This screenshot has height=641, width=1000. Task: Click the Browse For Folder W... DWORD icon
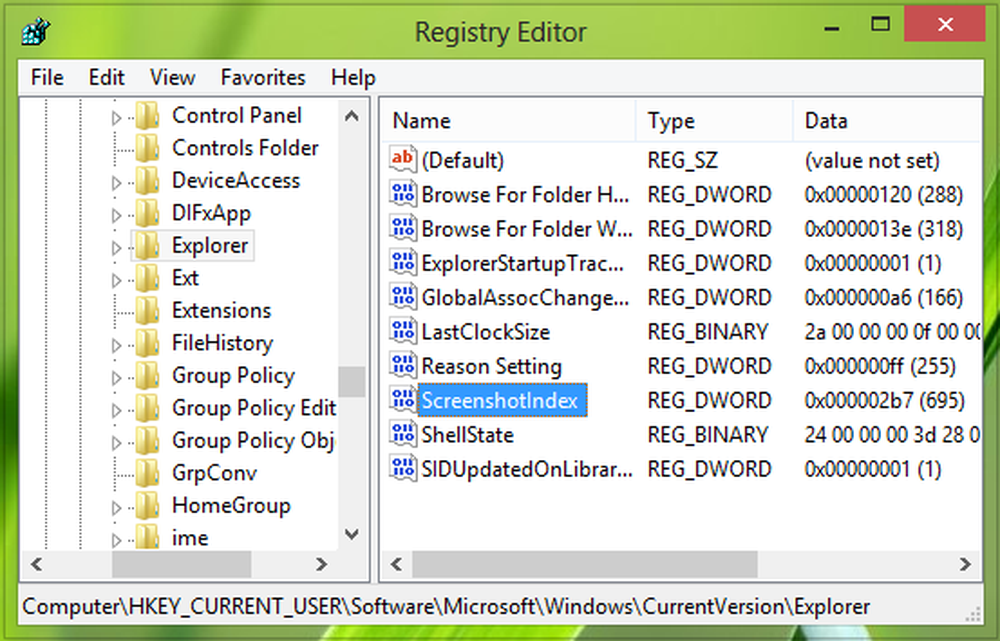pyautogui.click(x=403, y=228)
